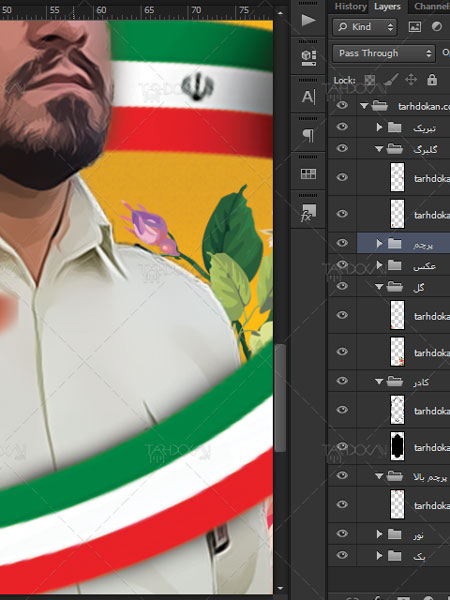The width and height of the screenshot is (450, 600).
Task: Click the کادر group folder icon
Action: point(395,381)
